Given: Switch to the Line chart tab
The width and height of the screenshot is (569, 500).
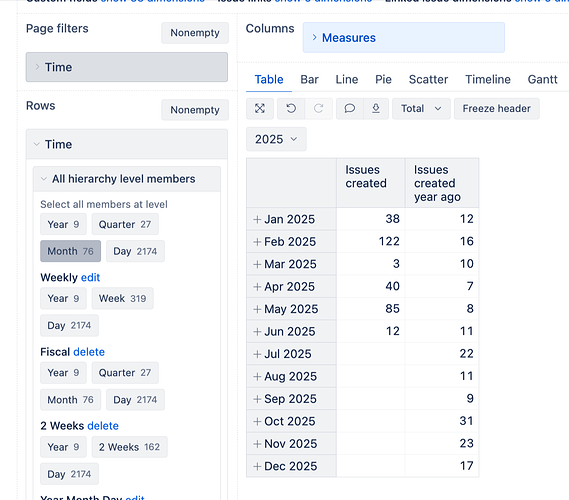Looking at the screenshot, I should [347, 79].
